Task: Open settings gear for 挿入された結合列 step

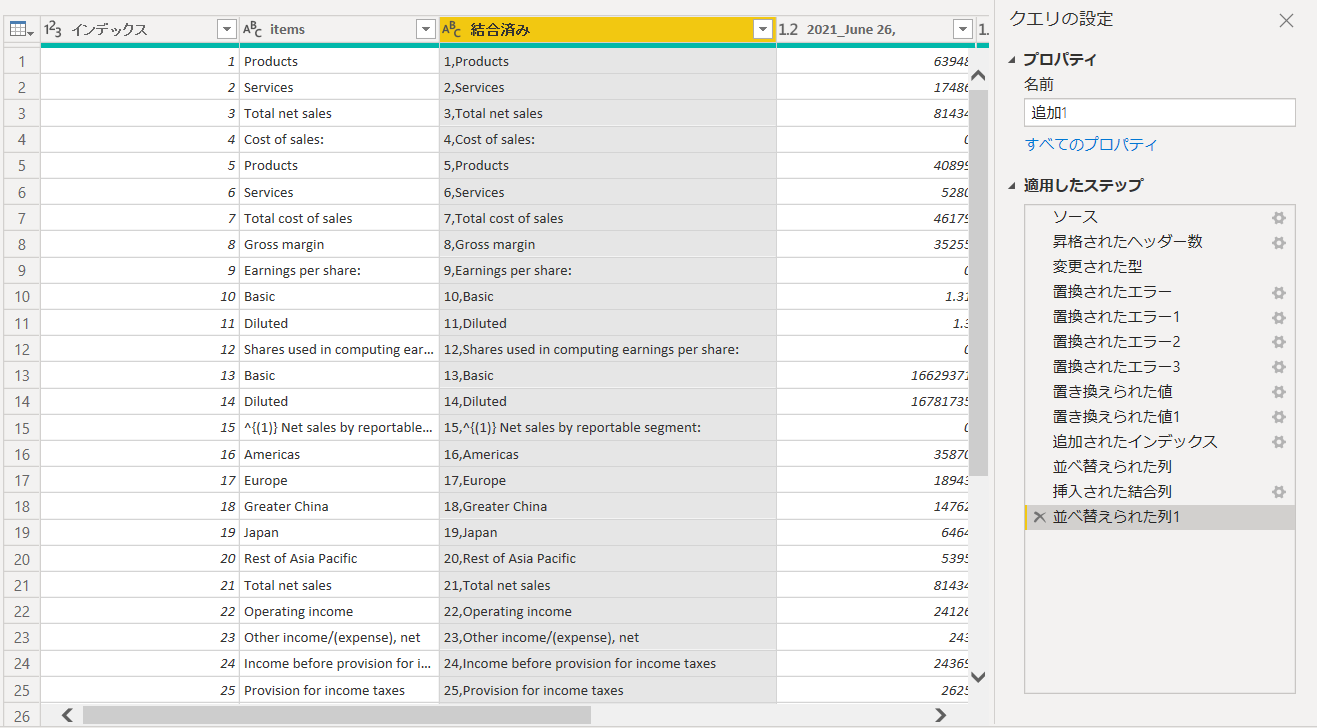Action: point(1278,493)
